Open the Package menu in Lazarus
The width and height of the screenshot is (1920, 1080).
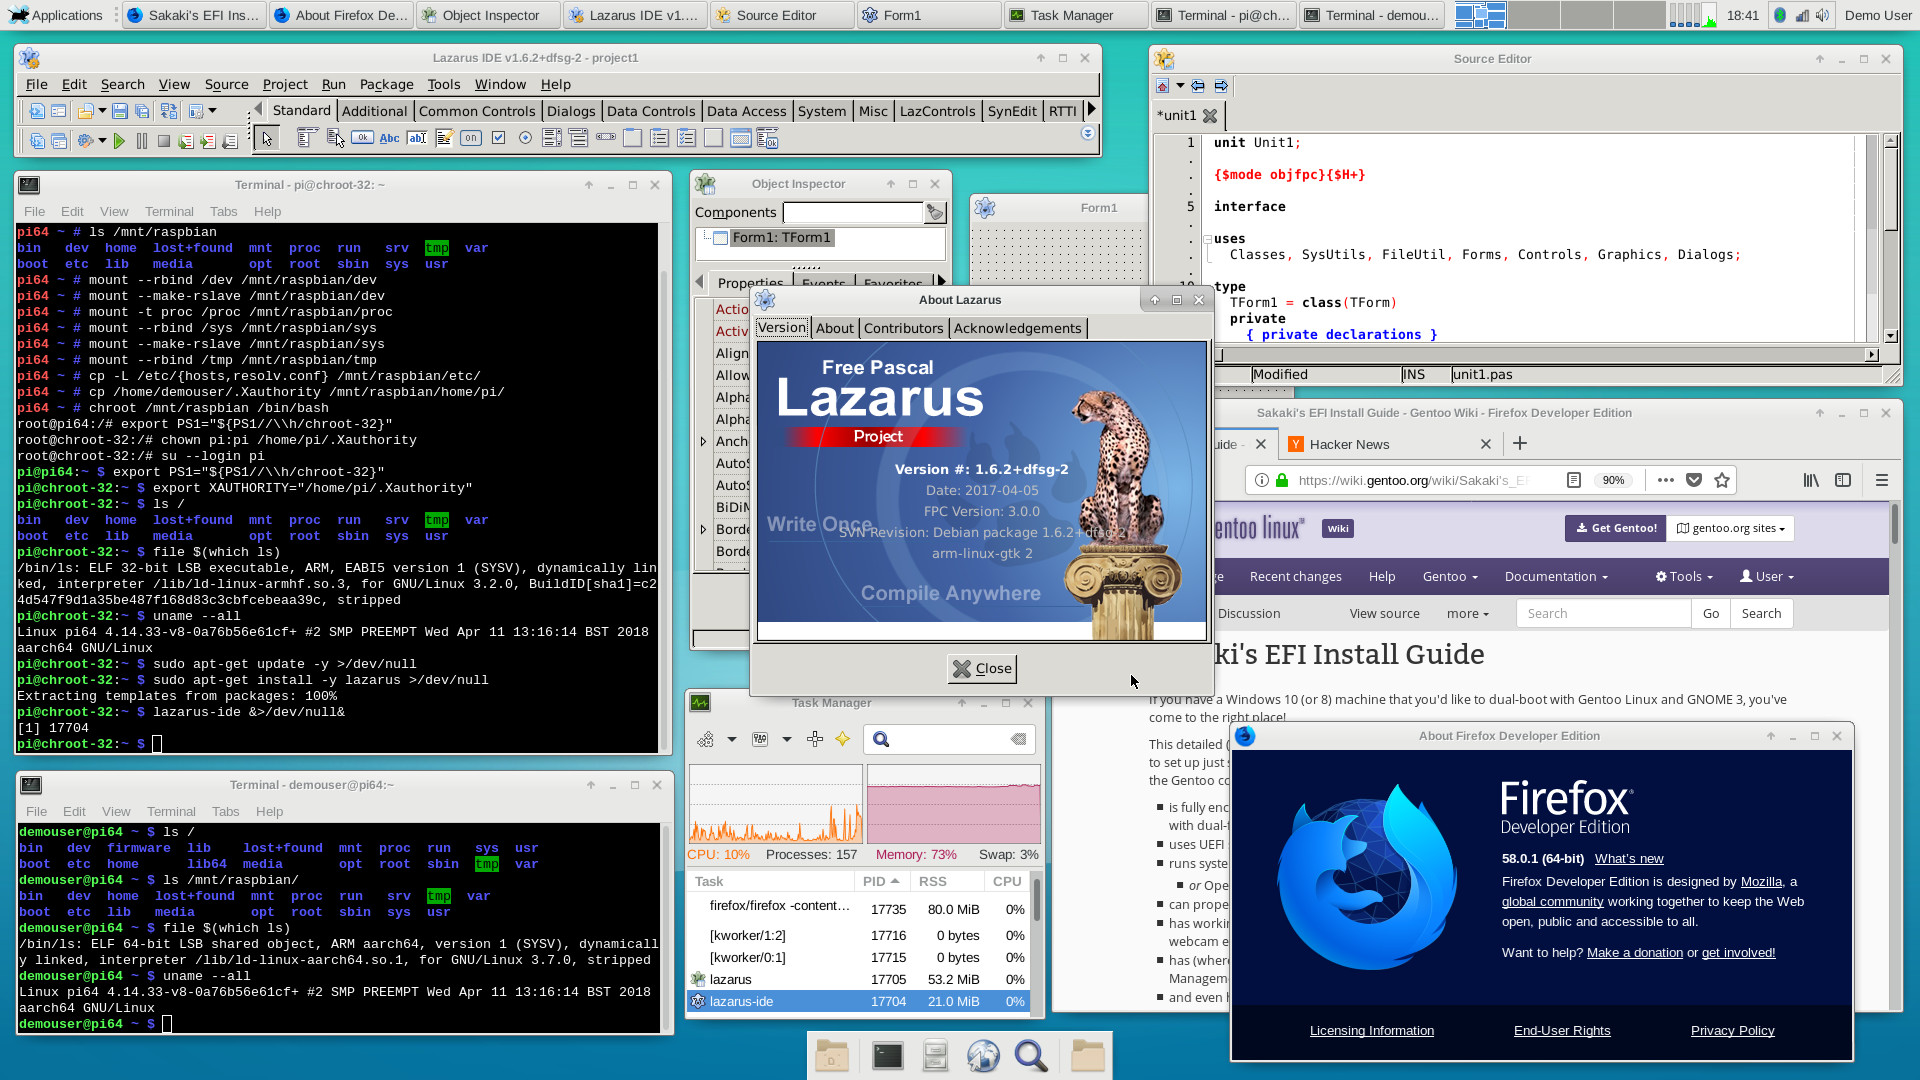tap(386, 84)
